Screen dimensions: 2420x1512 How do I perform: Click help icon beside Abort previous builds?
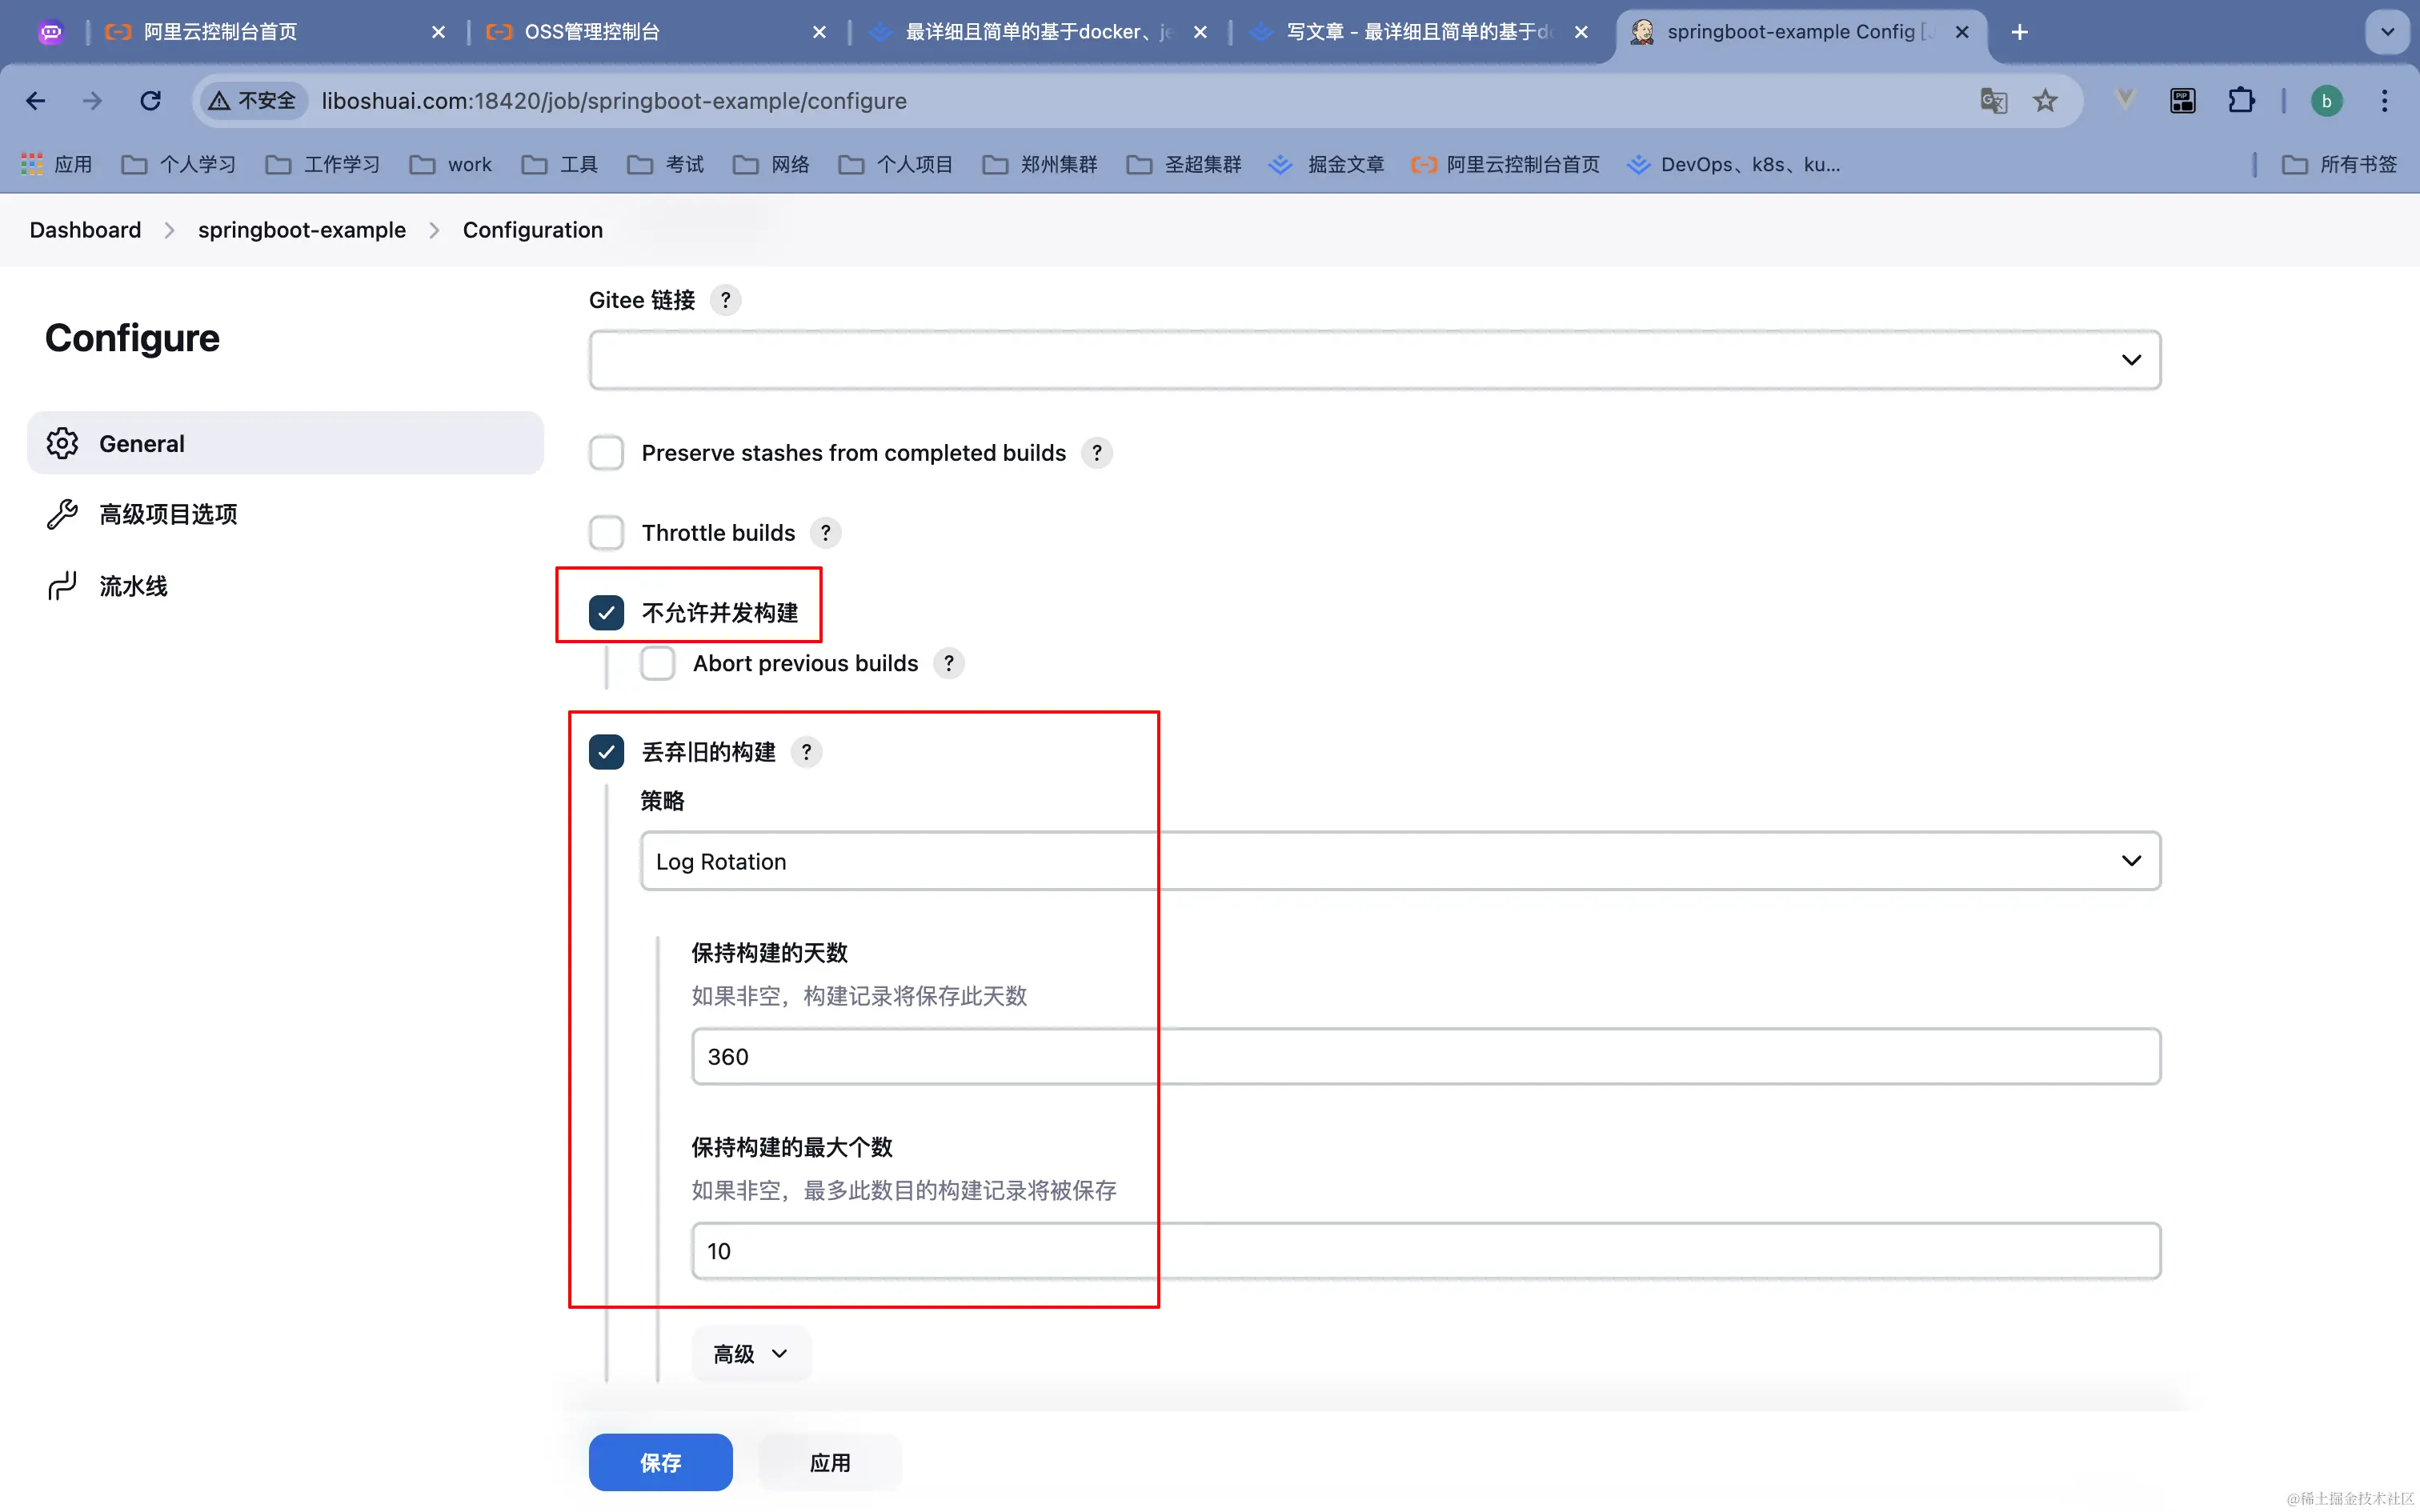948,663
